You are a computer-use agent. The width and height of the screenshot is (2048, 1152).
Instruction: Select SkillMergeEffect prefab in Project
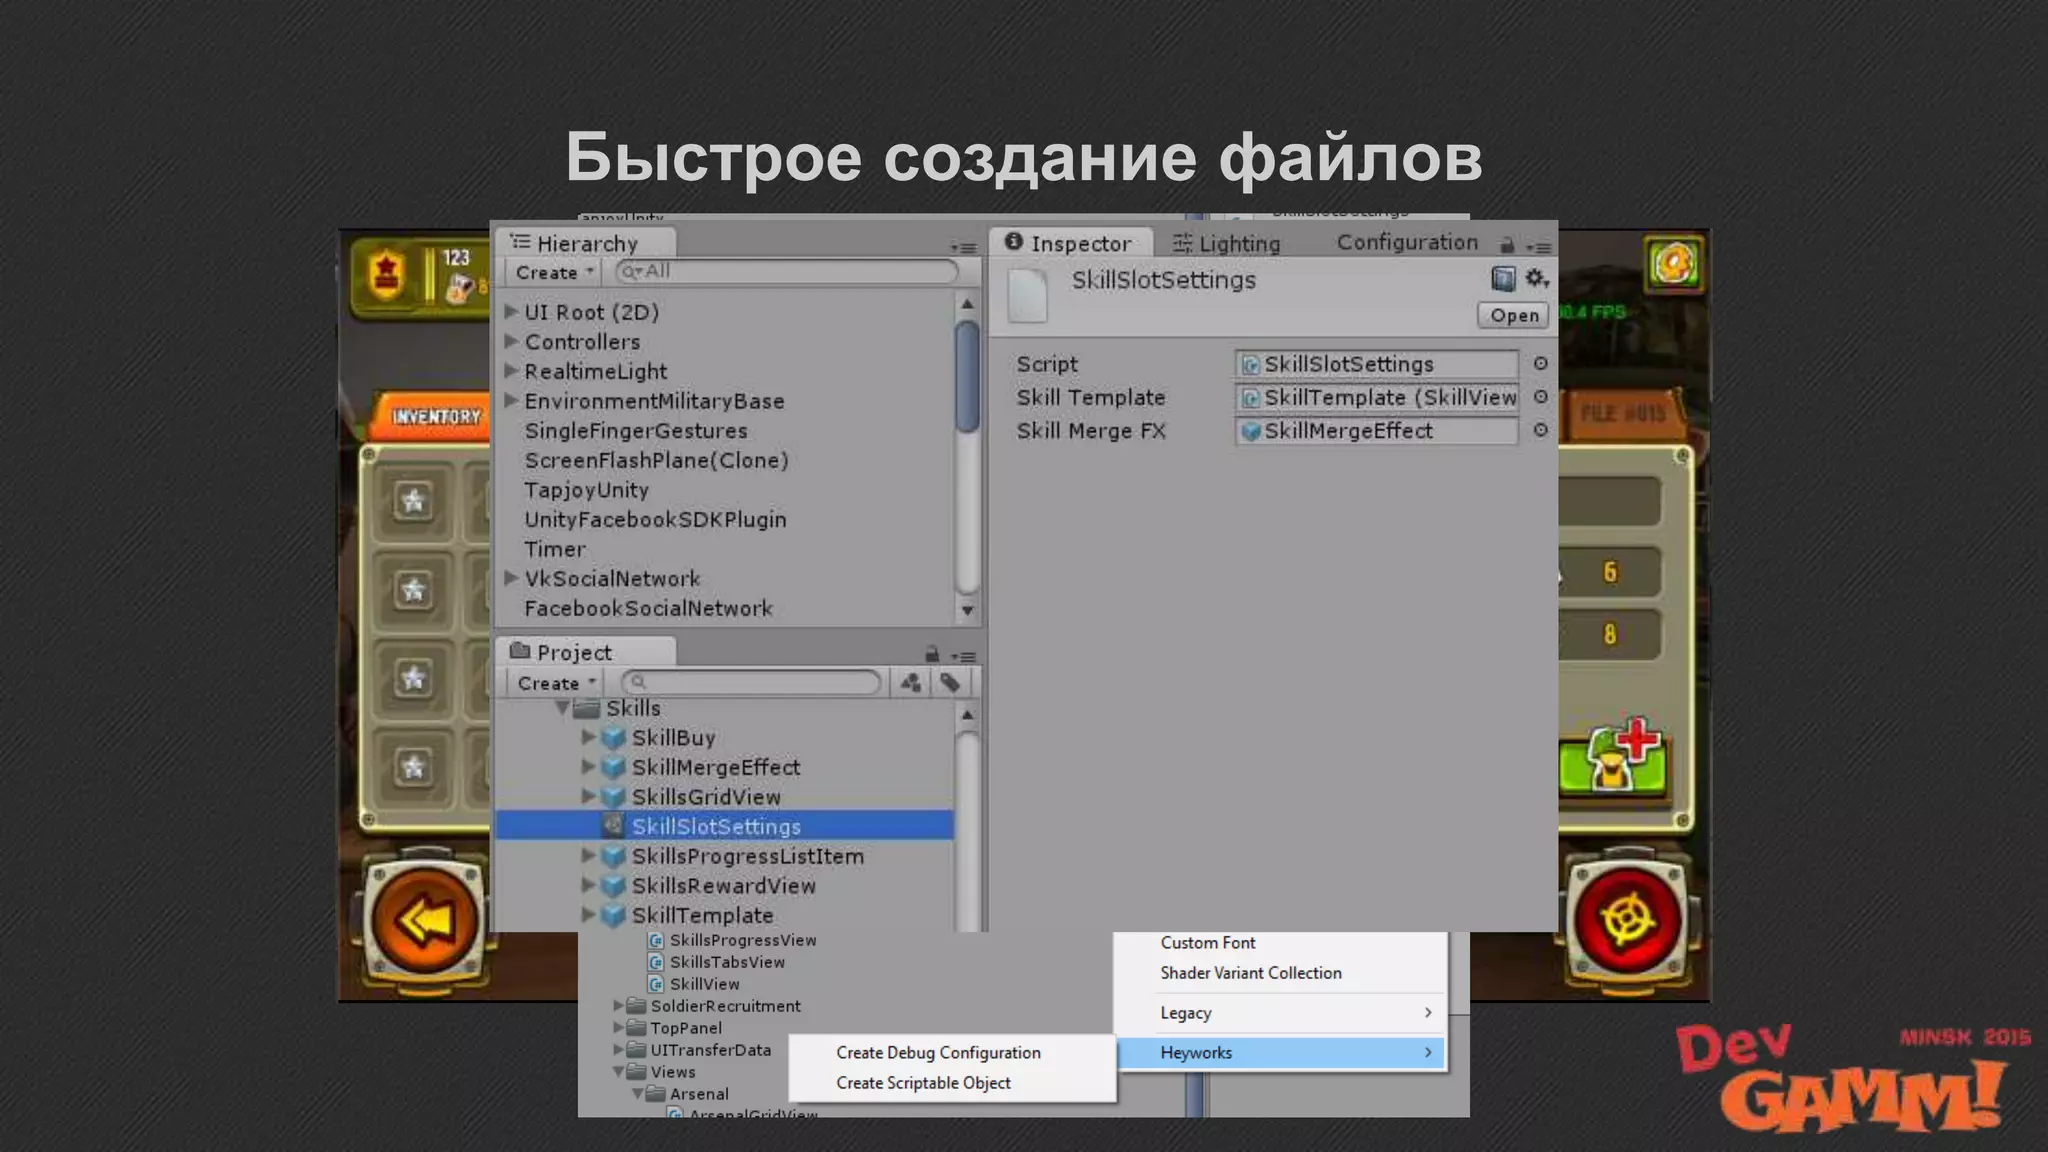pyautogui.click(x=716, y=767)
